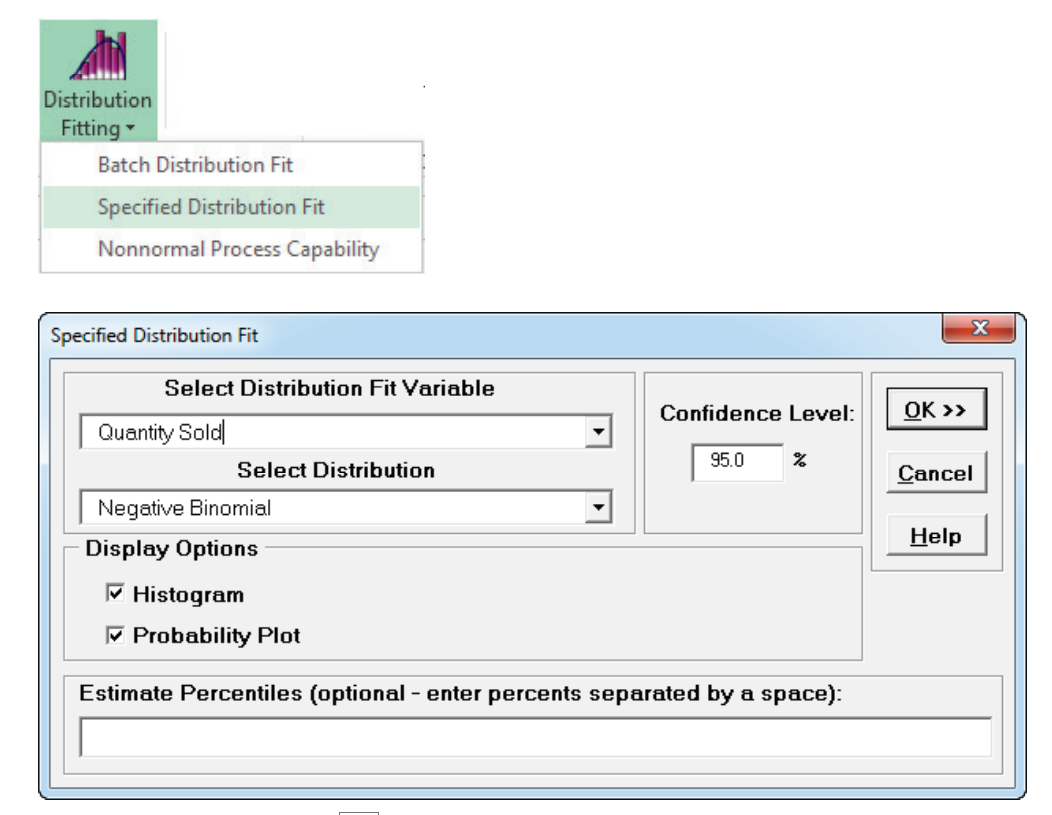This screenshot has width=1052, height=815.
Task: Click the Histogram label text
Action: pyautogui.click(x=188, y=595)
